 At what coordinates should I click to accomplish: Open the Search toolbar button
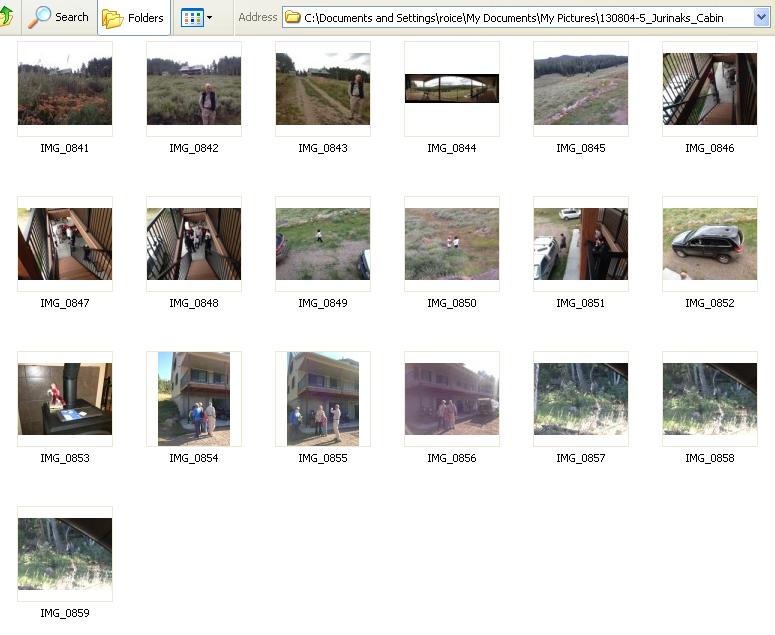[x=58, y=17]
